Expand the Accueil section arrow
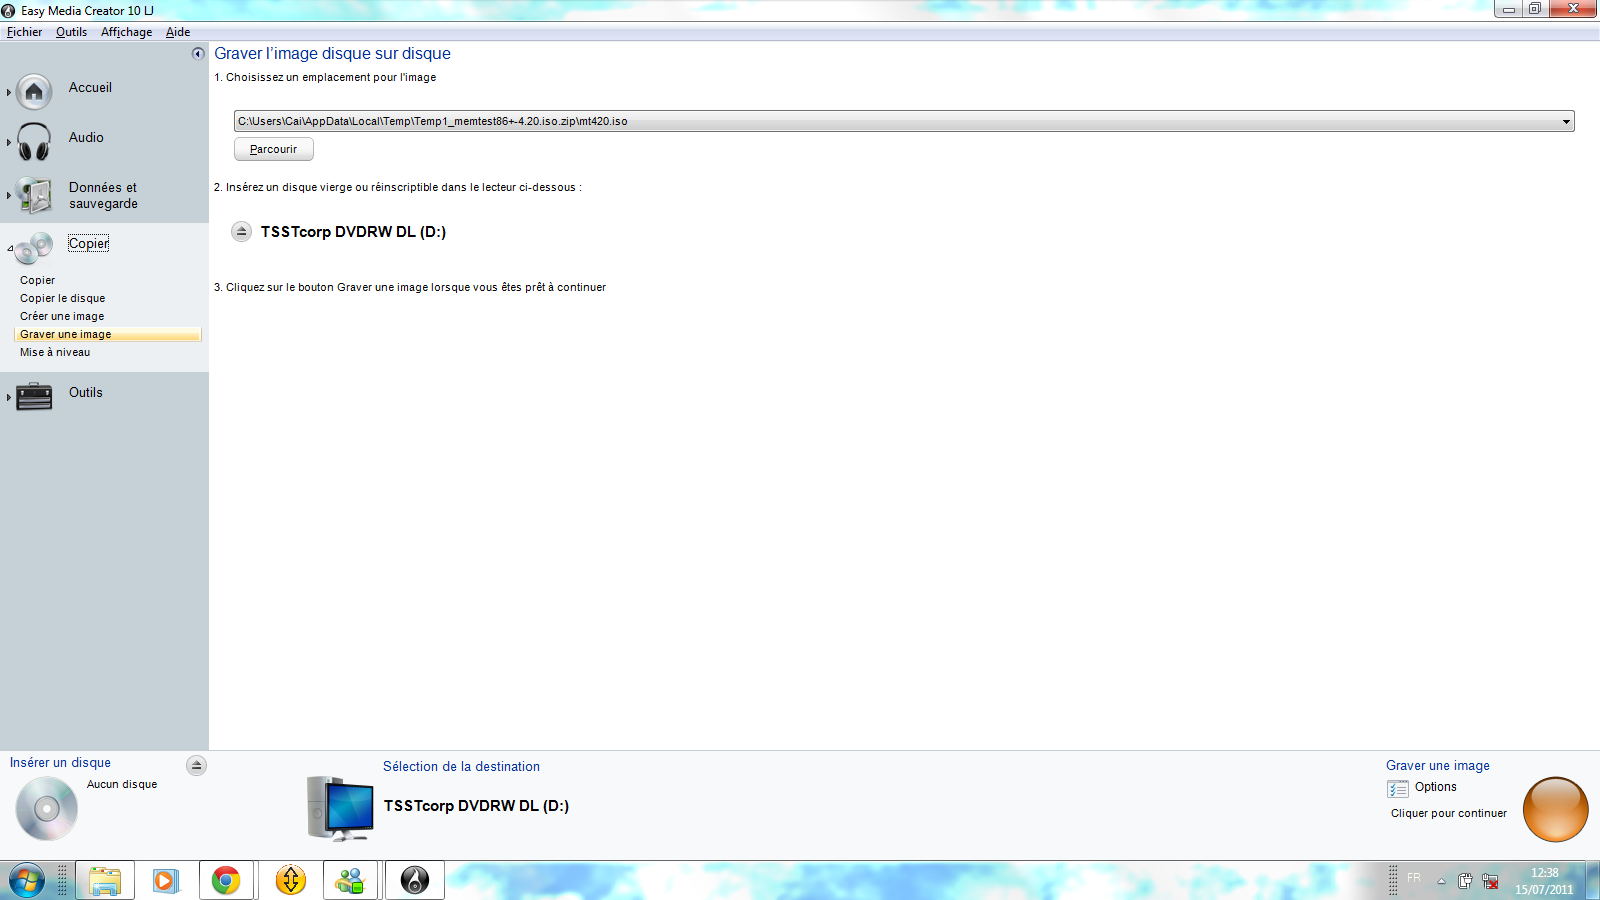 pyautogui.click(x=9, y=92)
